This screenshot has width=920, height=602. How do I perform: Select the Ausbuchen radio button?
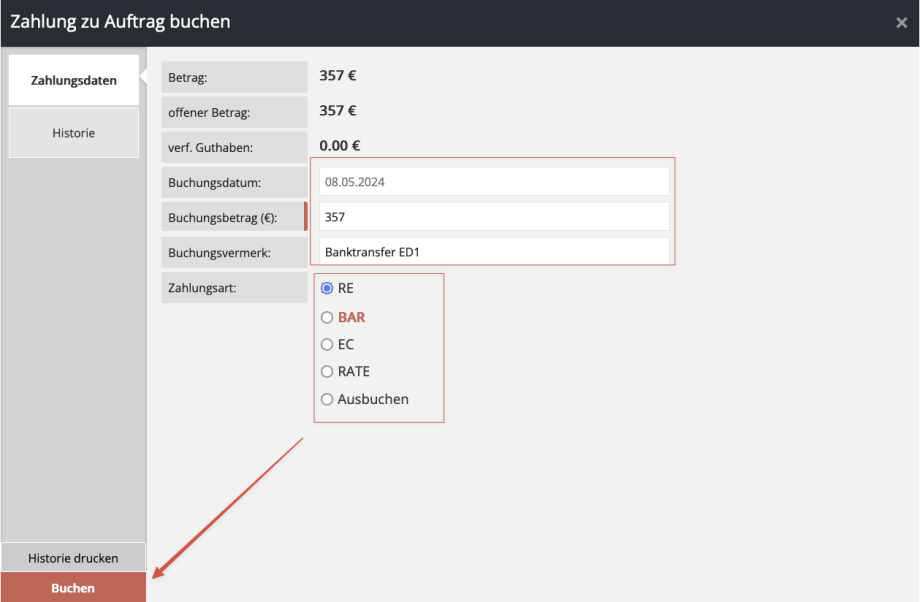tap(327, 399)
